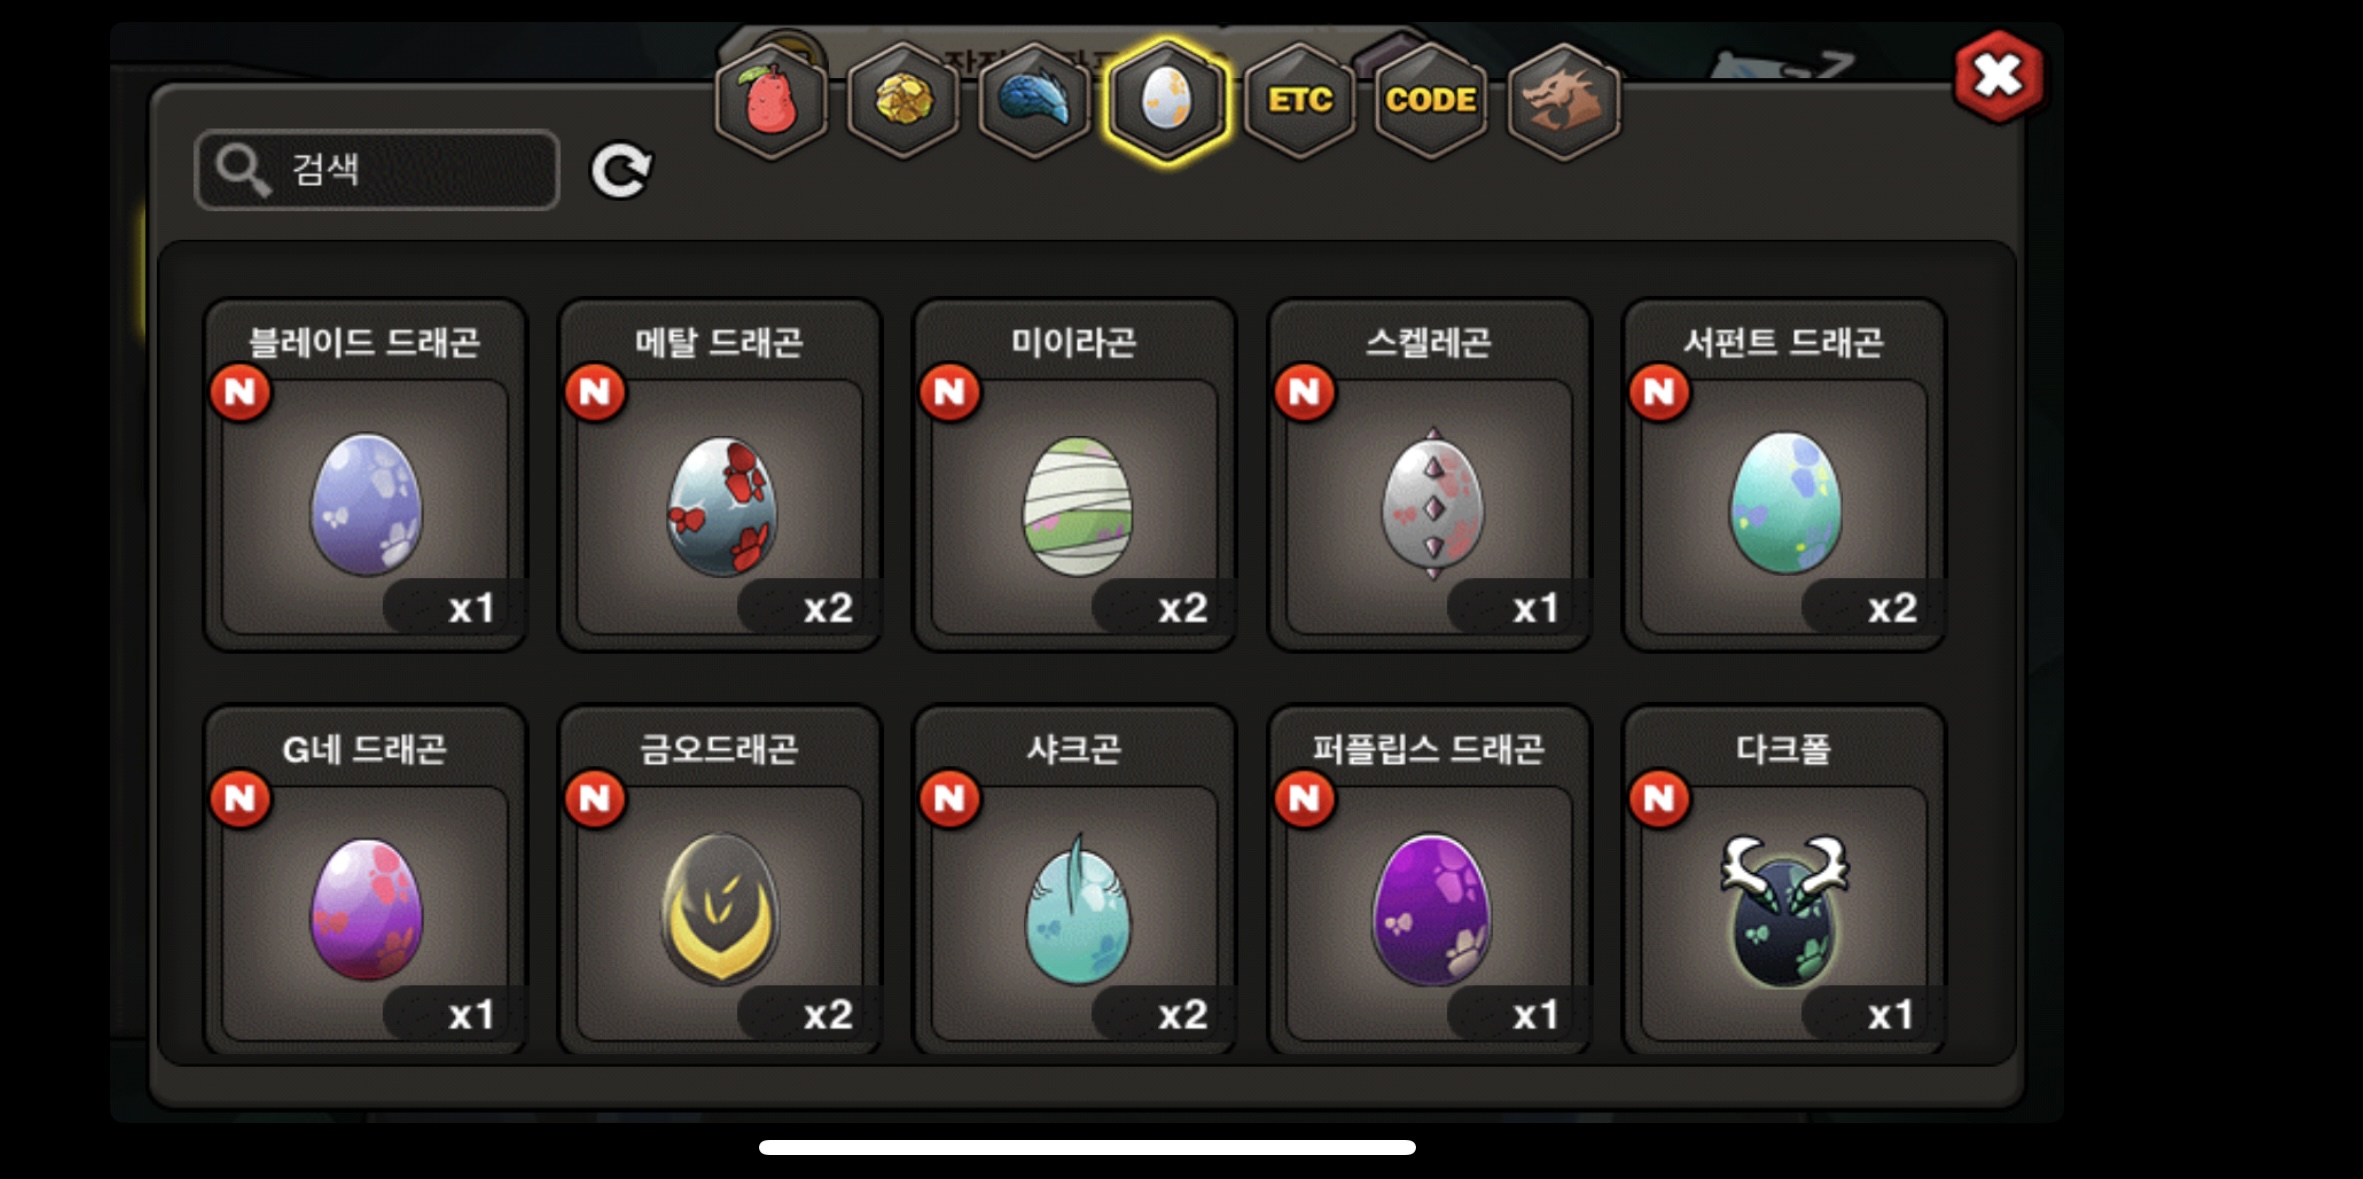2363x1179 pixels.
Task: Pick the 샤크곤 shark fin egg
Action: point(1075,882)
